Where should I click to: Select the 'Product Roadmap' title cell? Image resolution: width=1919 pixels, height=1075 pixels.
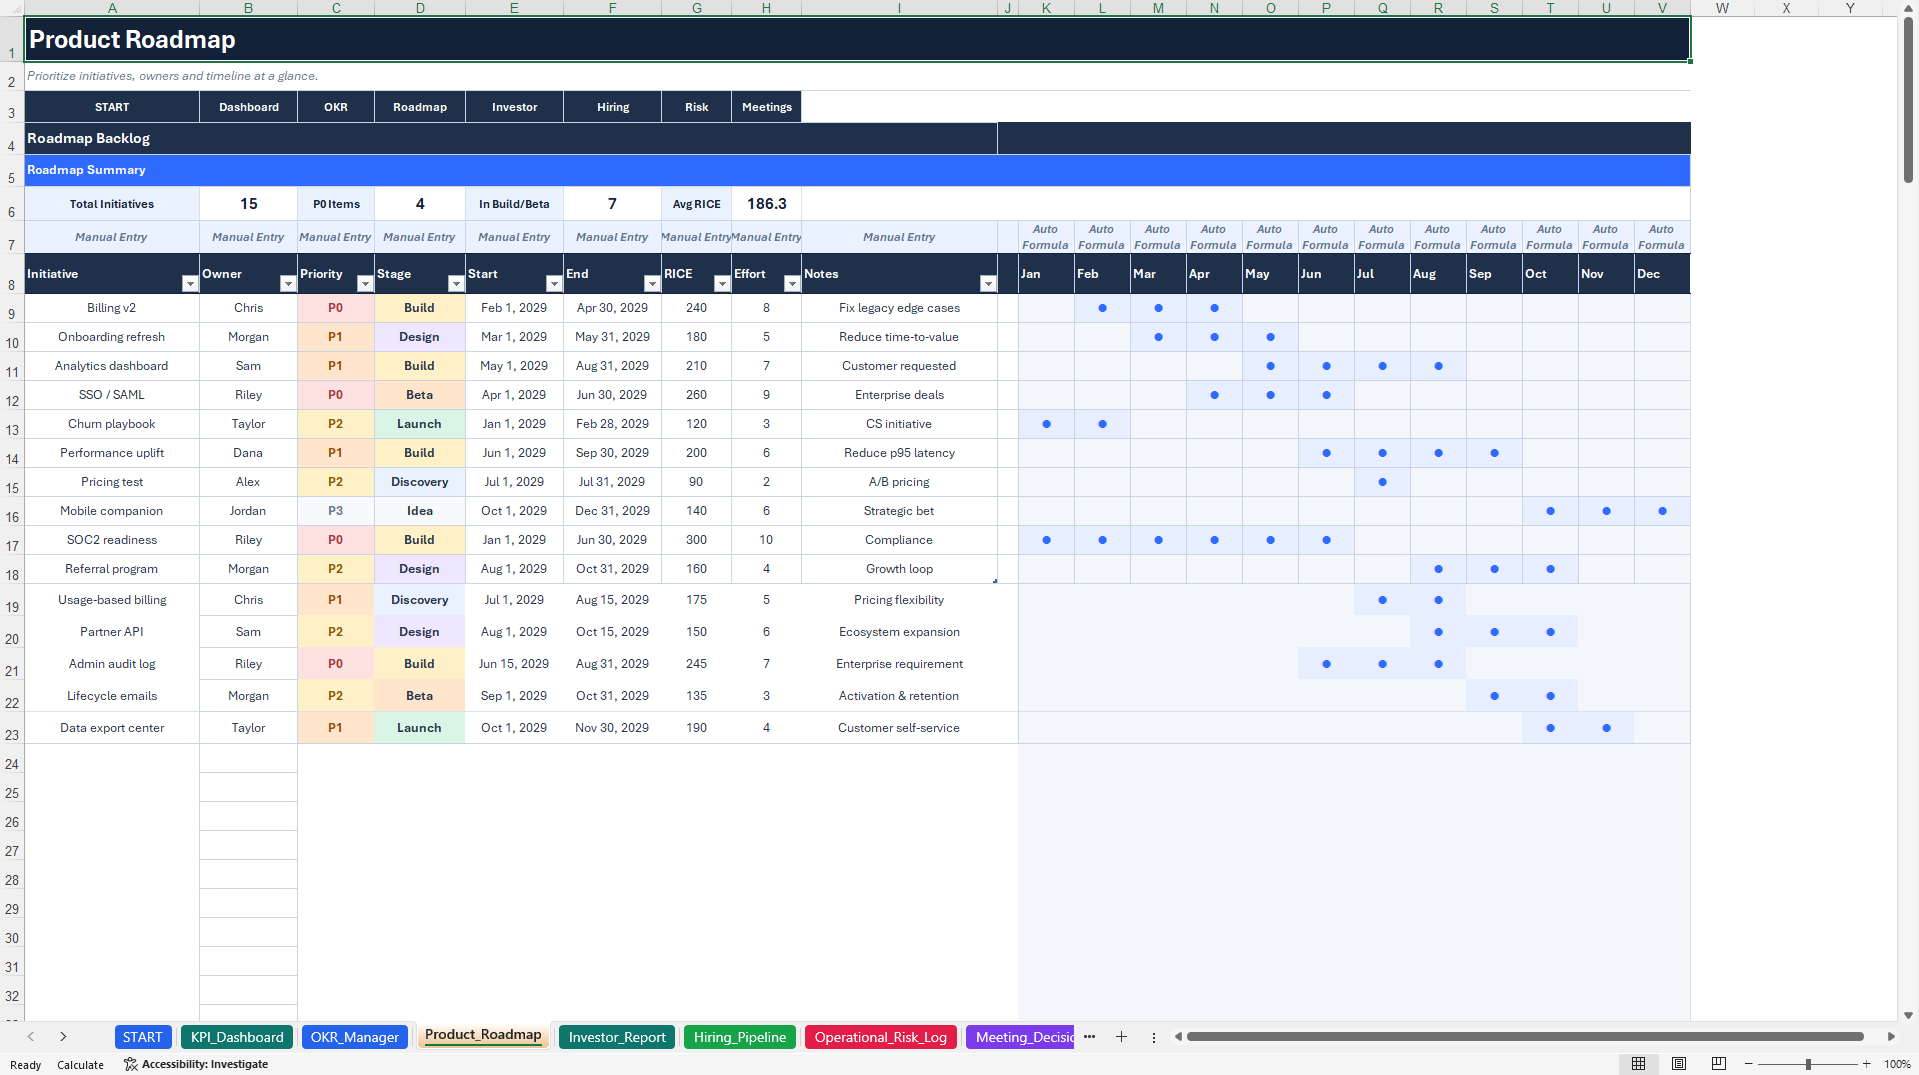[x=857, y=40]
